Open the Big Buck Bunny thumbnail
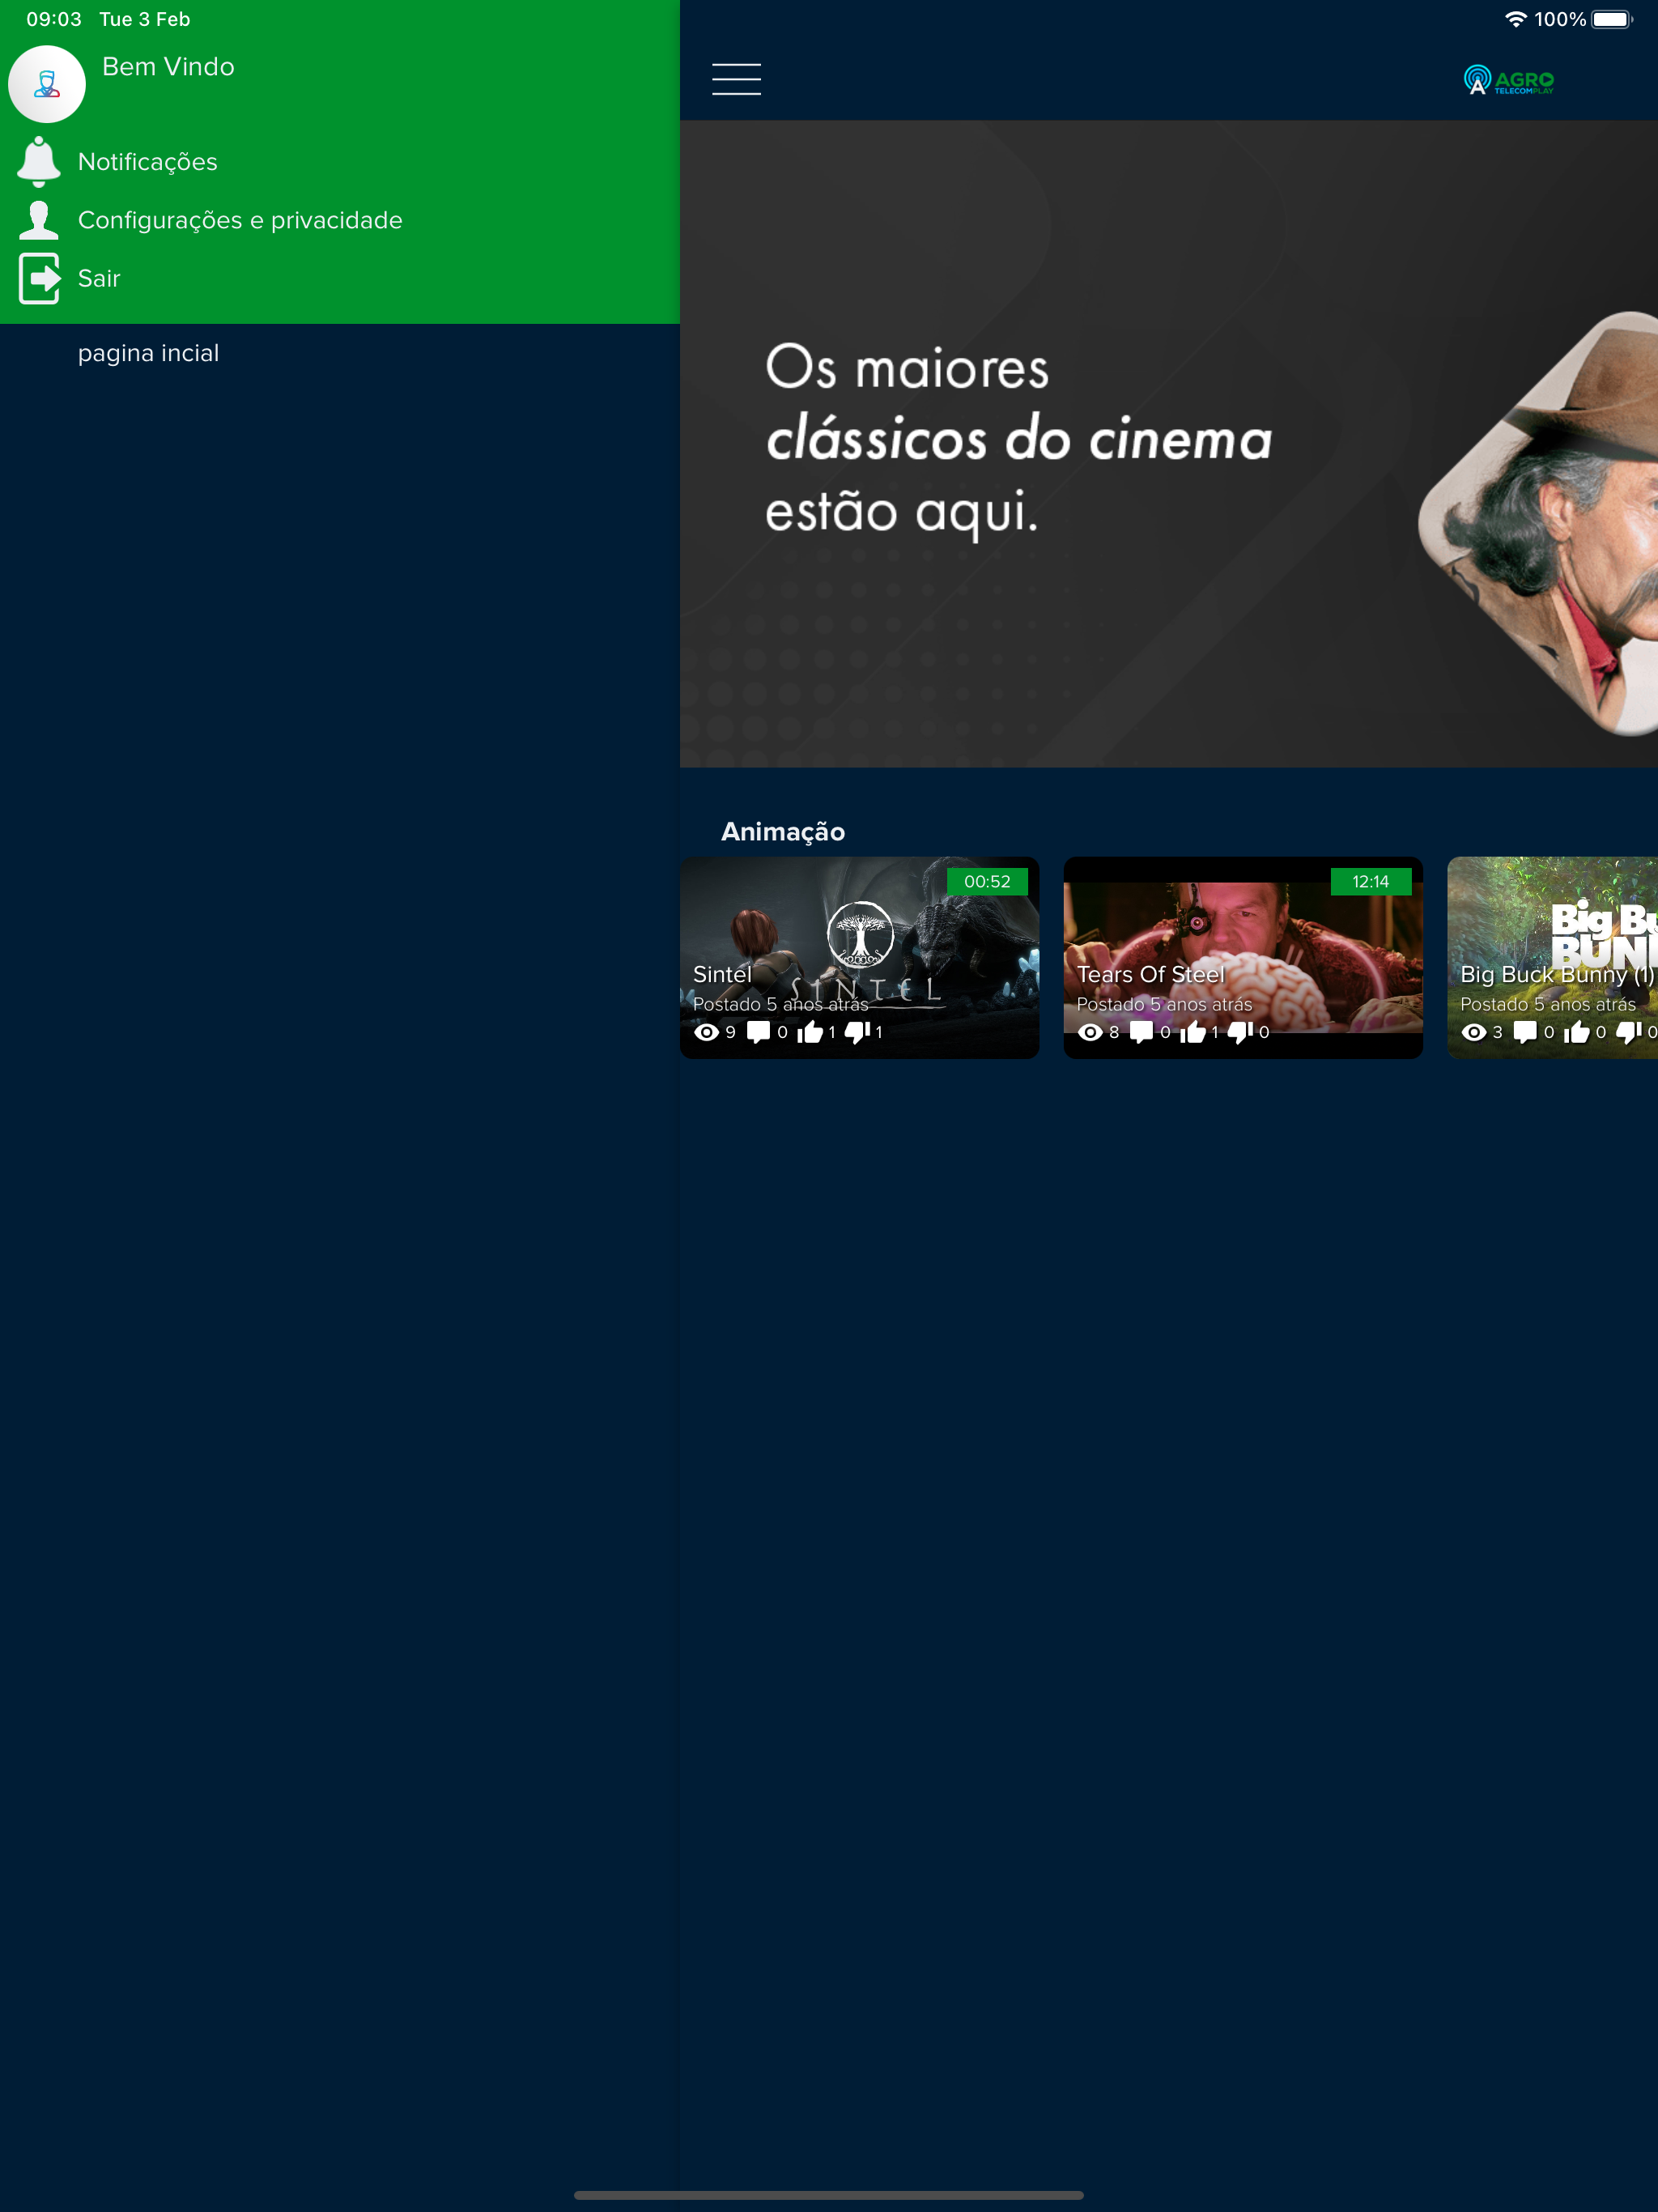Viewport: 1658px width, 2212px height. [x=1552, y=957]
